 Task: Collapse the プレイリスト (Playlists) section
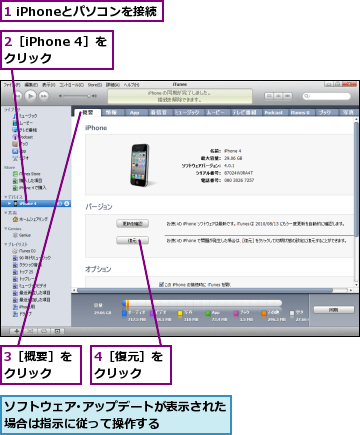[x=6, y=244]
